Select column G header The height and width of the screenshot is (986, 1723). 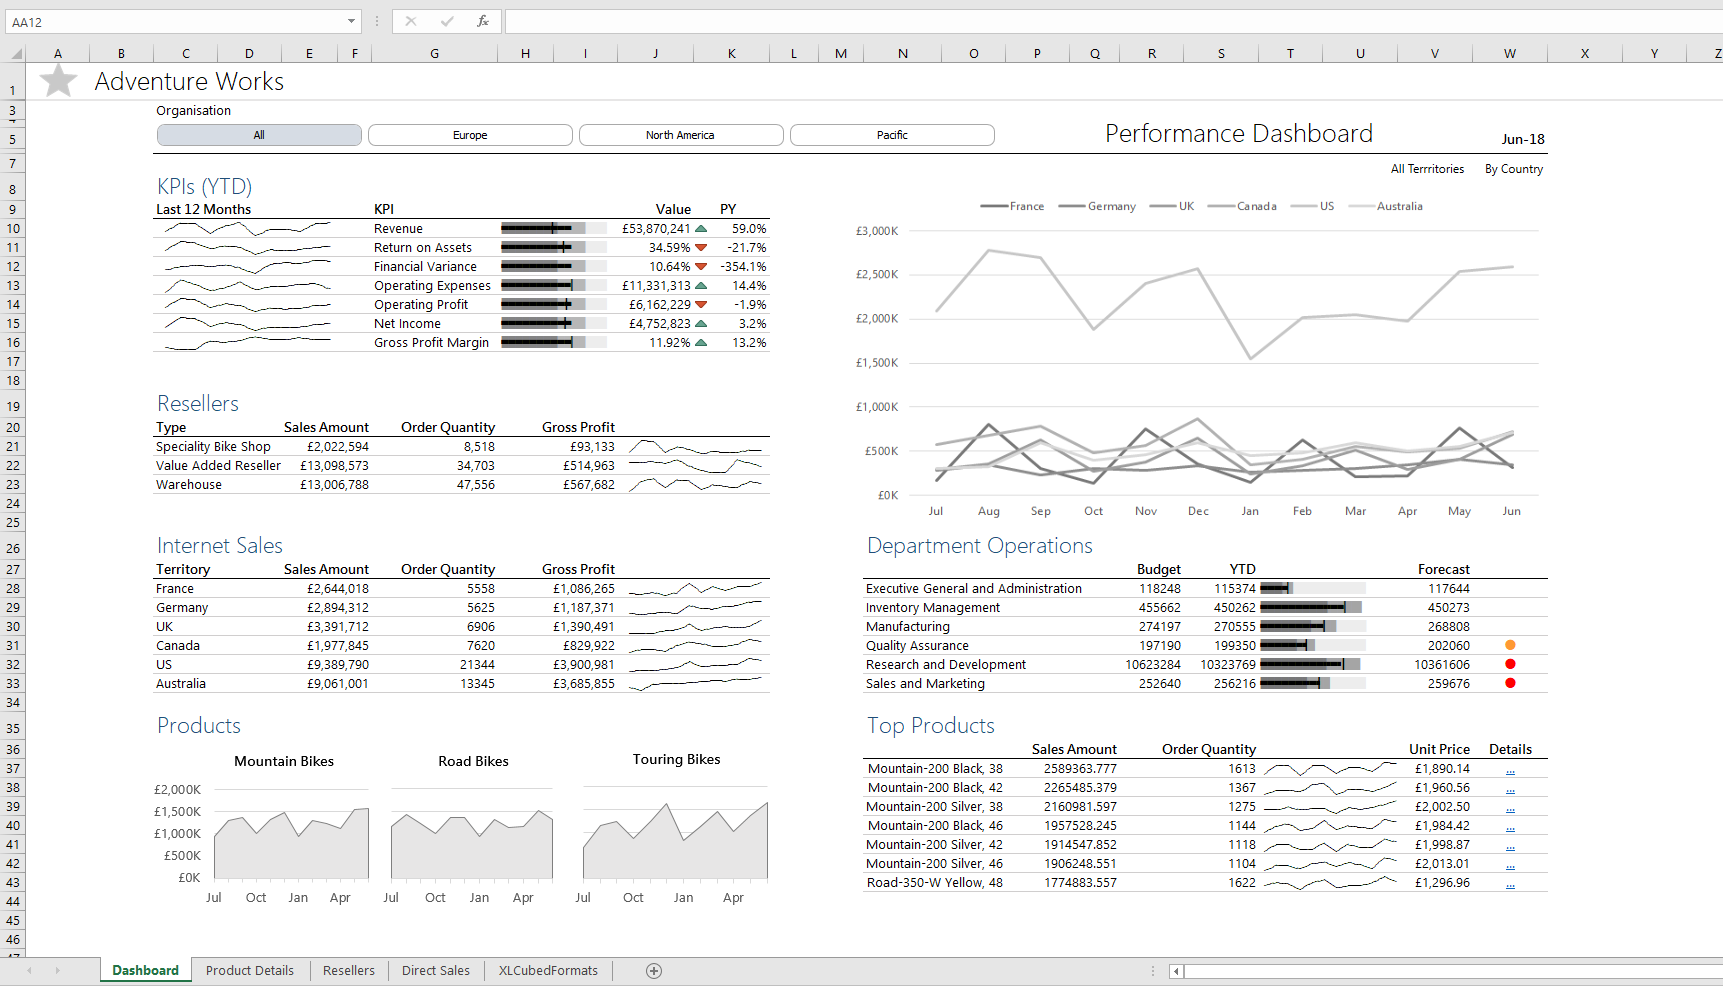[434, 54]
